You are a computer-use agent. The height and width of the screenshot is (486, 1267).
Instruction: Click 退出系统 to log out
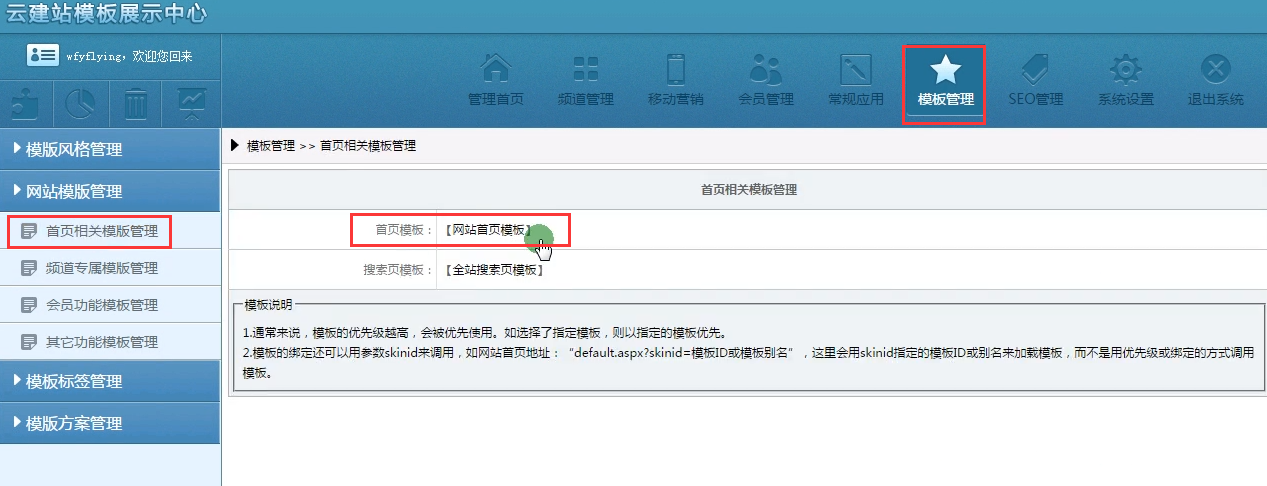(x=1215, y=69)
